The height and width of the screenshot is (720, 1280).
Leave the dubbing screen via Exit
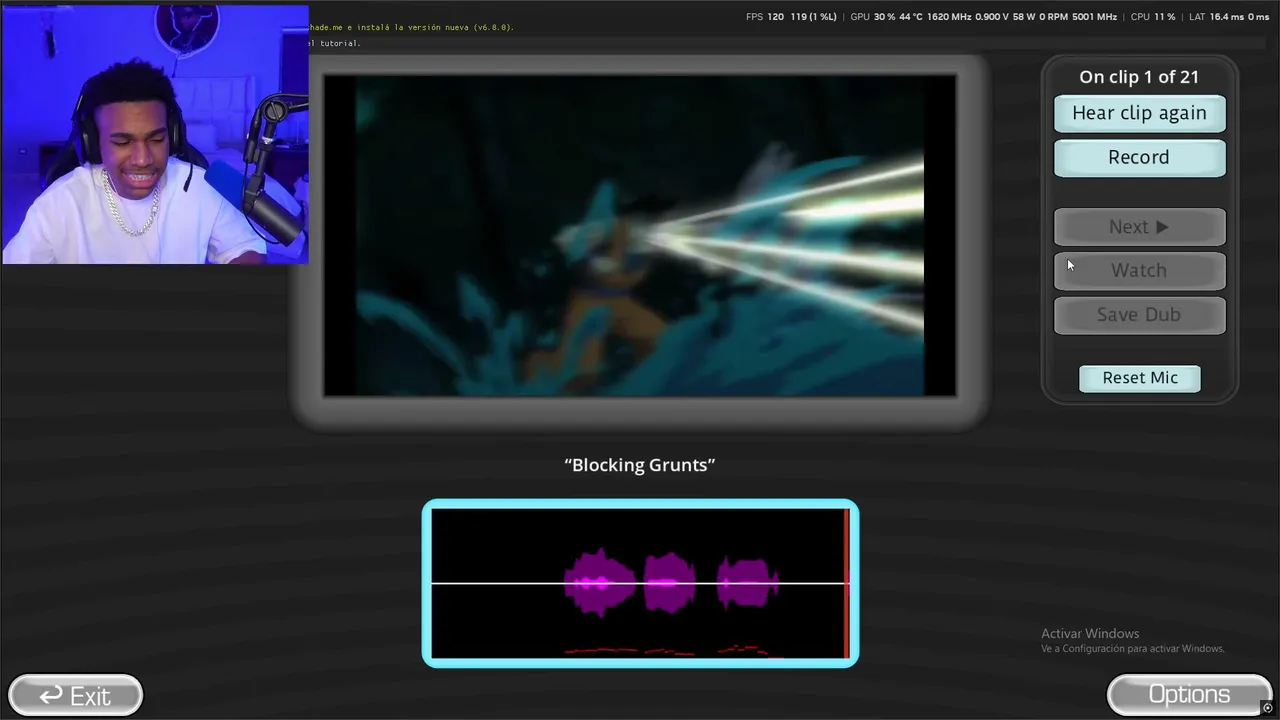point(75,695)
